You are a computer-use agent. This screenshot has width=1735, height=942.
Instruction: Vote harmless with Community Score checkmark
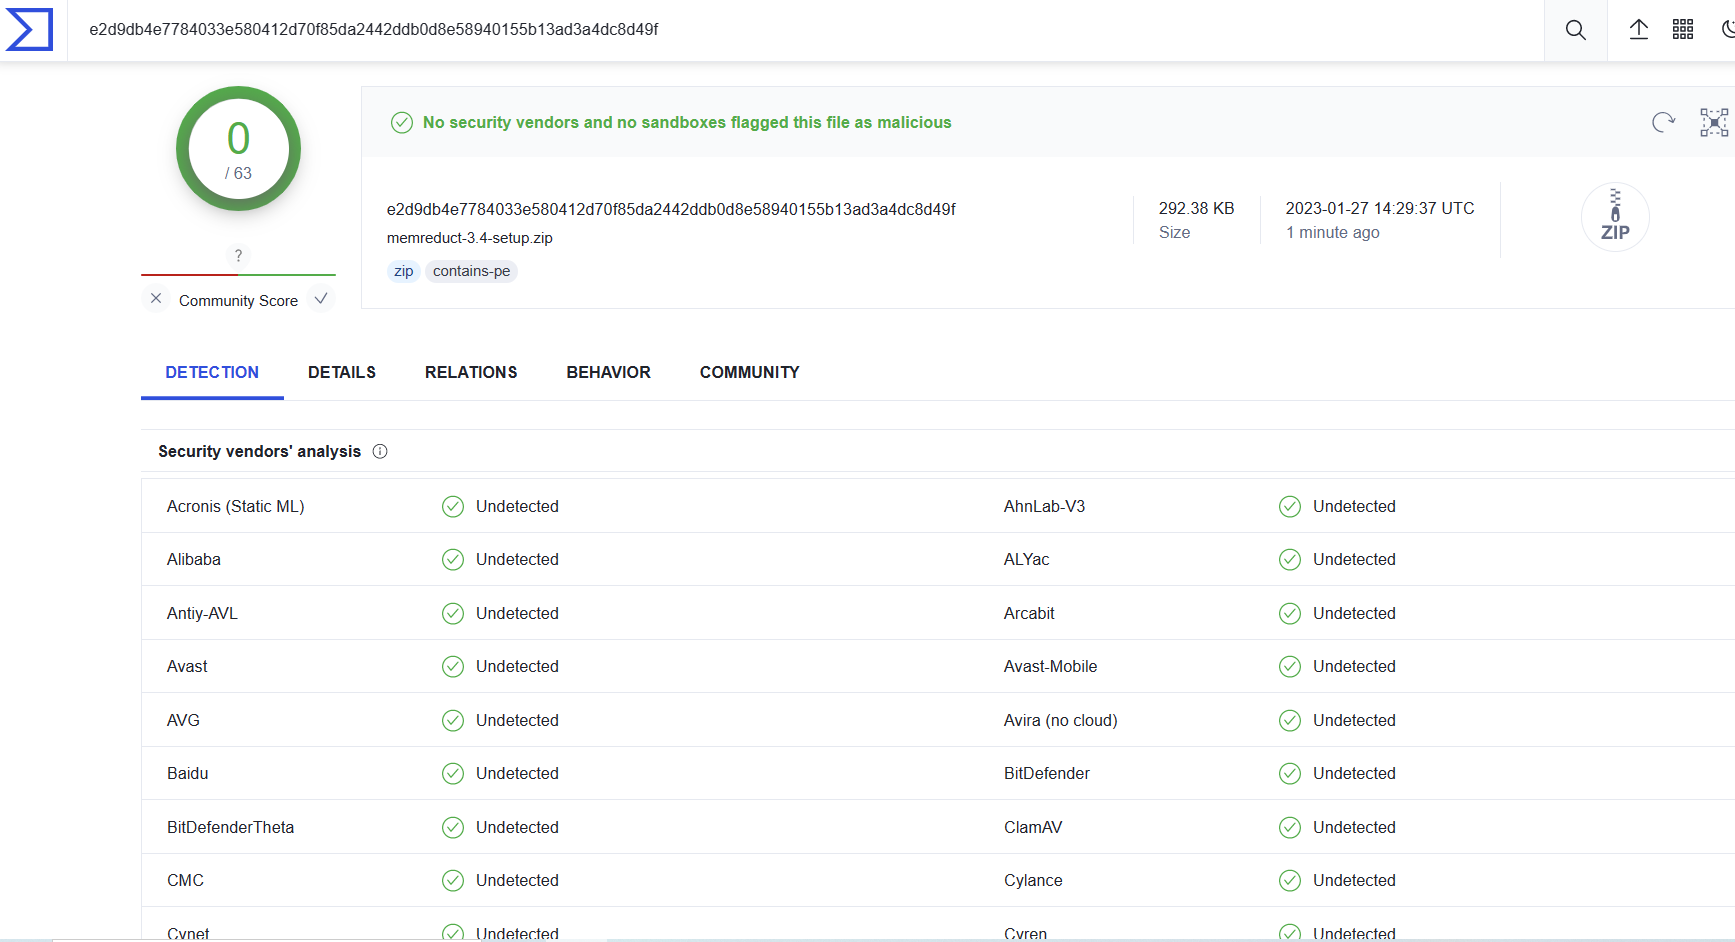[x=321, y=299]
